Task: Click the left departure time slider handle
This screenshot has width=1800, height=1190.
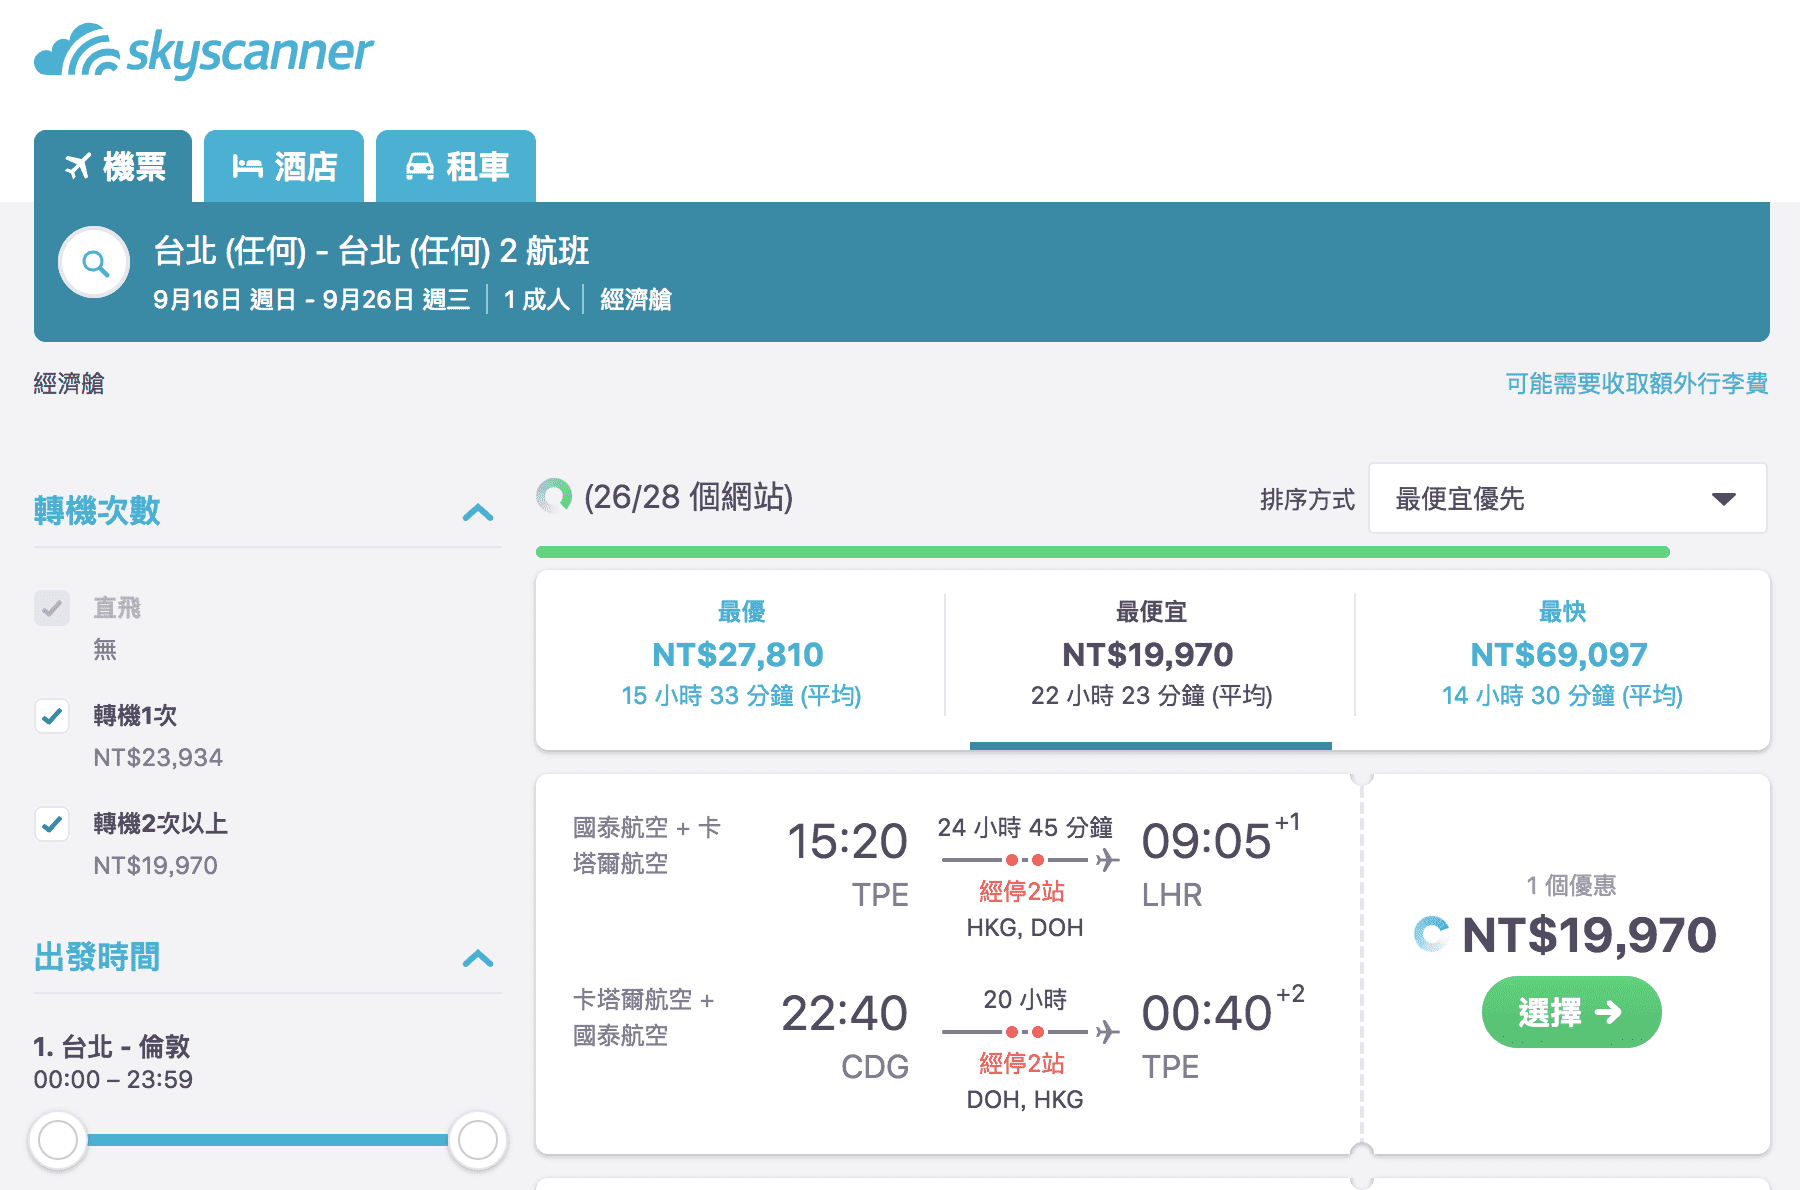Action: pyautogui.click(x=58, y=1140)
